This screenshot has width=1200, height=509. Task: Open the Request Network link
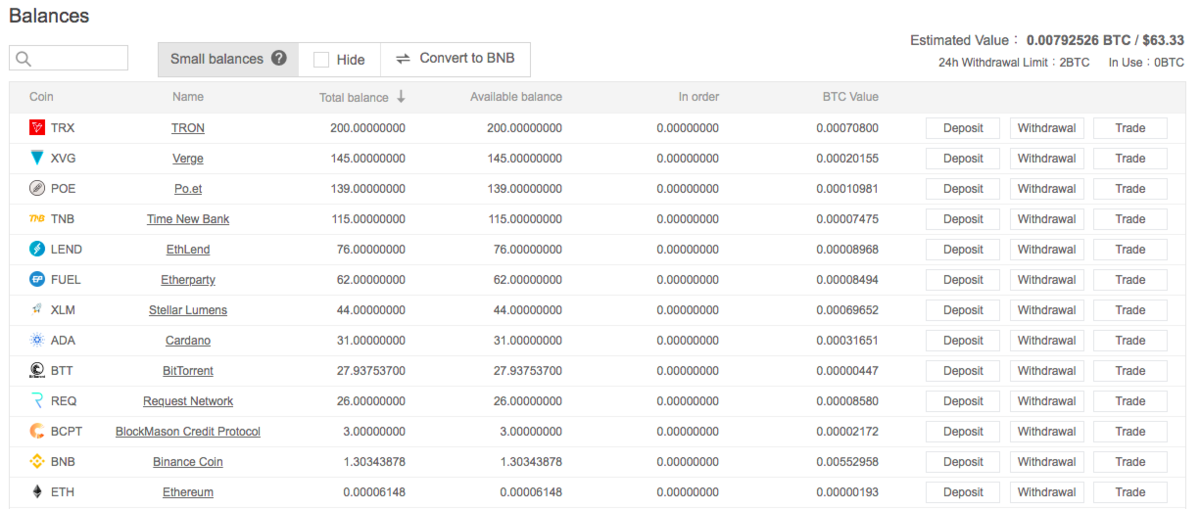pyautogui.click(x=188, y=401)
